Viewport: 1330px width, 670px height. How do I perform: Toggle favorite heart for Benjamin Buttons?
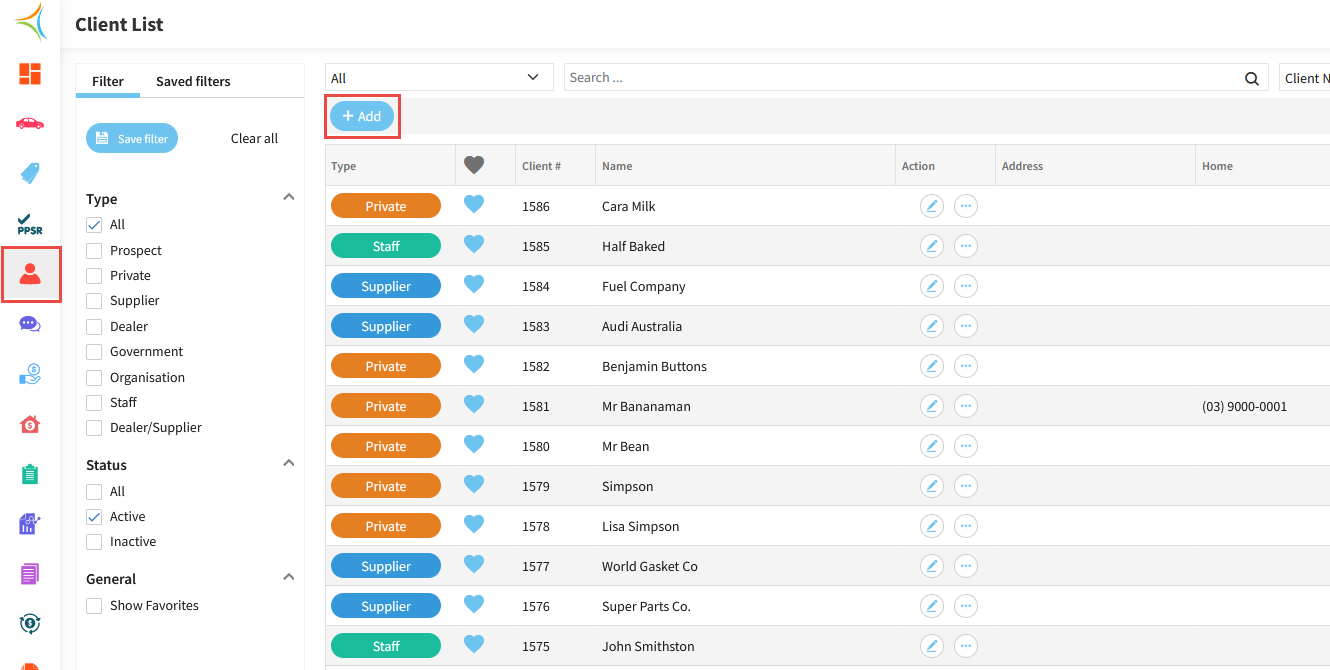pyautogui.click(x=474, y=365)
